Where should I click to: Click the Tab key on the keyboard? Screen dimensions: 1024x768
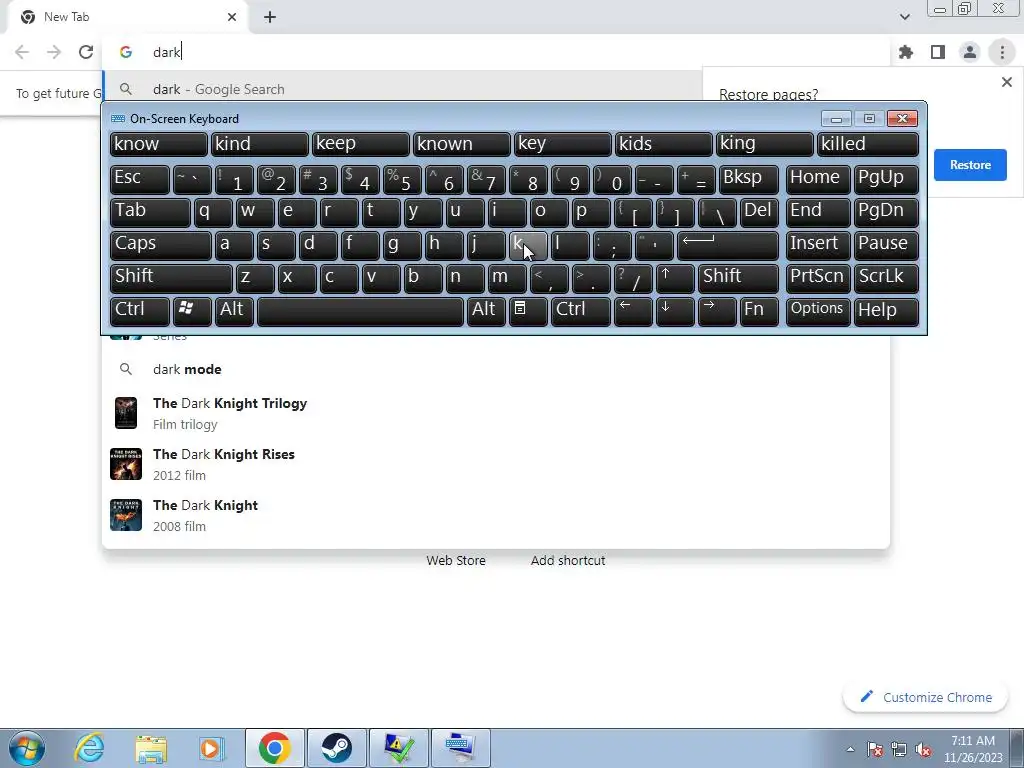[x=150, y=212]
